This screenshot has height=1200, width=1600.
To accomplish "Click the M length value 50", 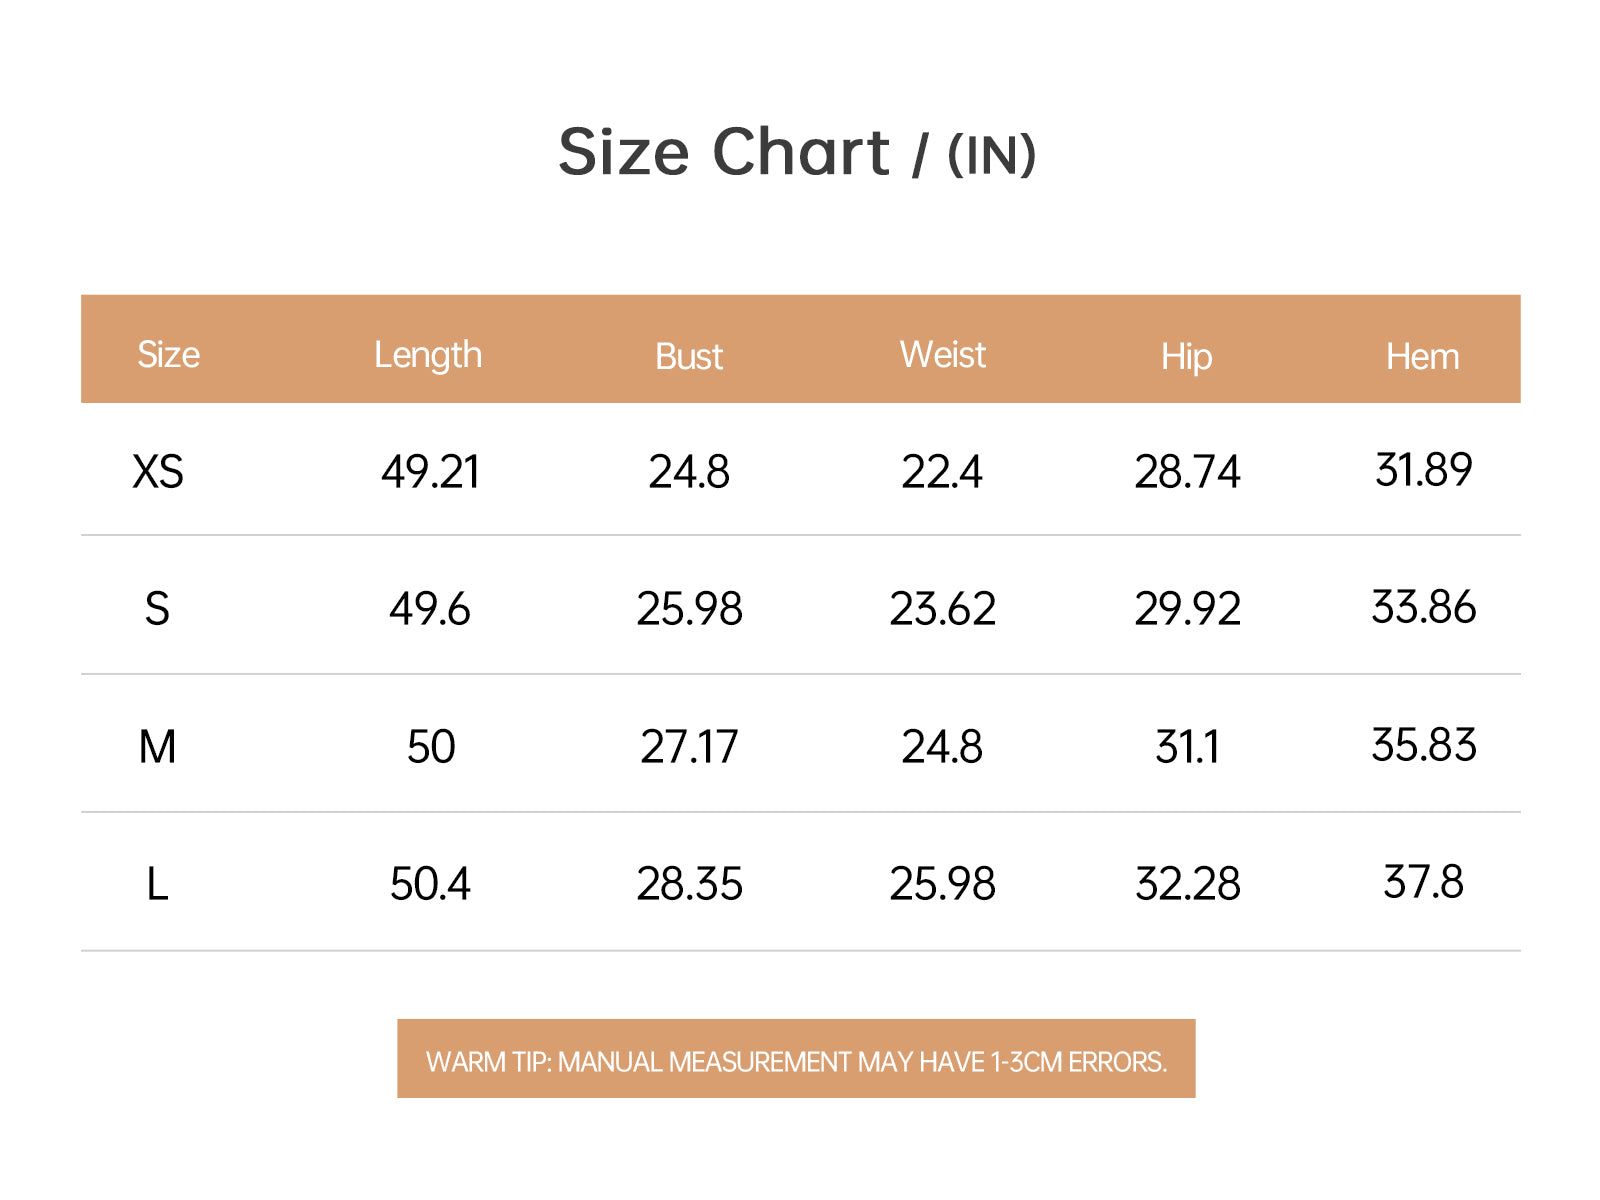I will pos(431,747).
